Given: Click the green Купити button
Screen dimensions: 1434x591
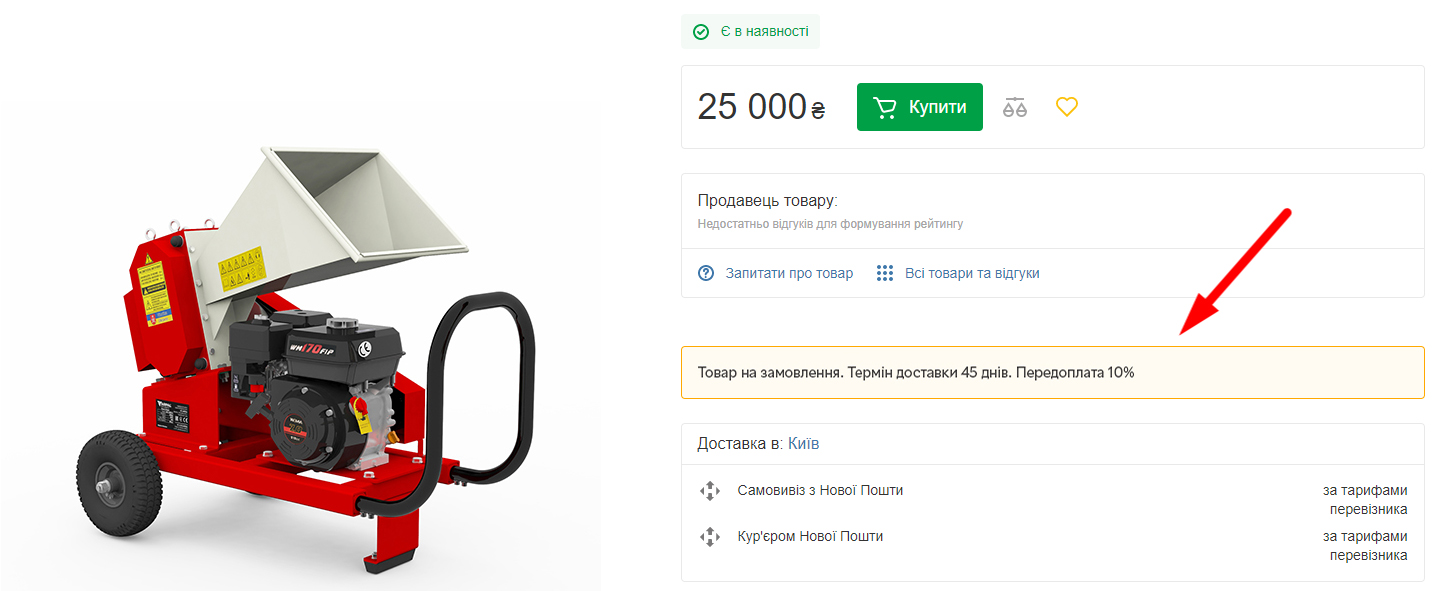Looking at the screenshot, I should (919, 107).
